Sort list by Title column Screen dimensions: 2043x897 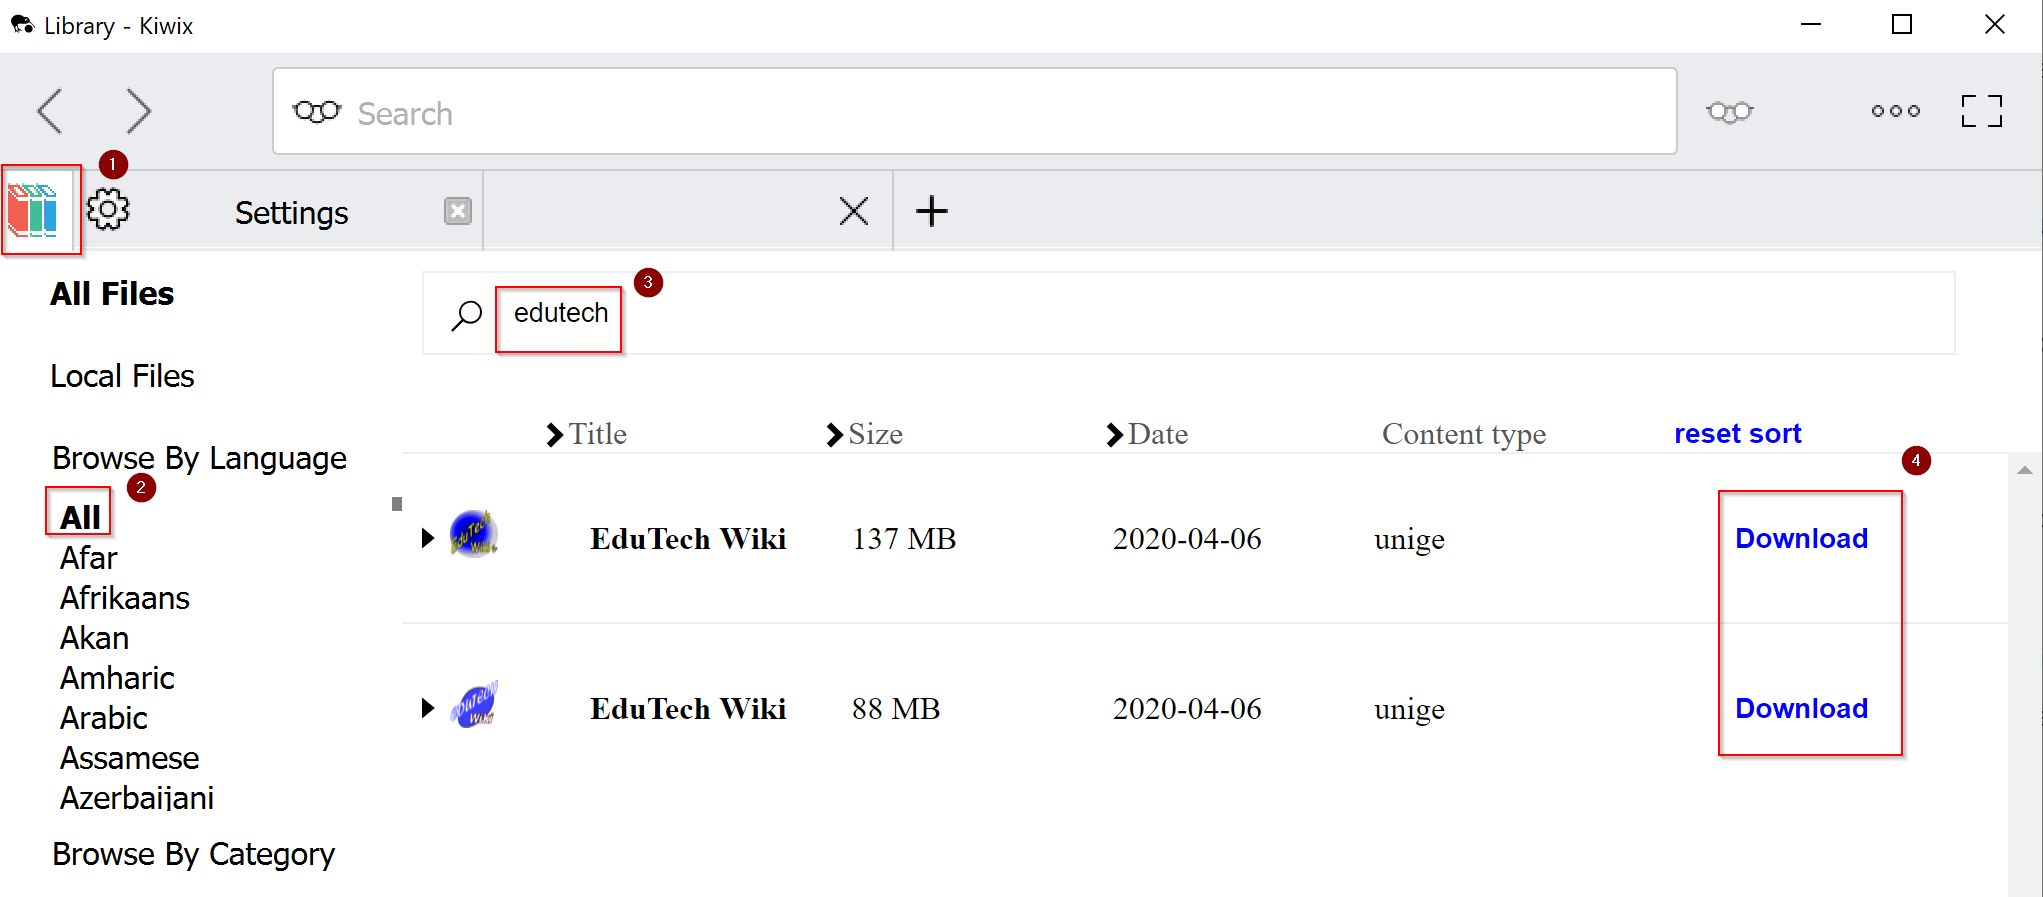[x=586, y=434]
